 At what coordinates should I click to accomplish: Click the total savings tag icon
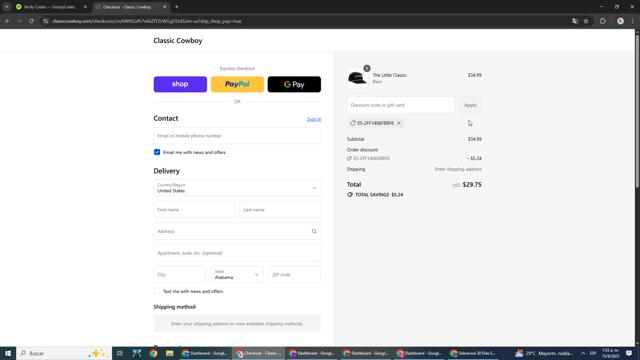tap(350, 195)
